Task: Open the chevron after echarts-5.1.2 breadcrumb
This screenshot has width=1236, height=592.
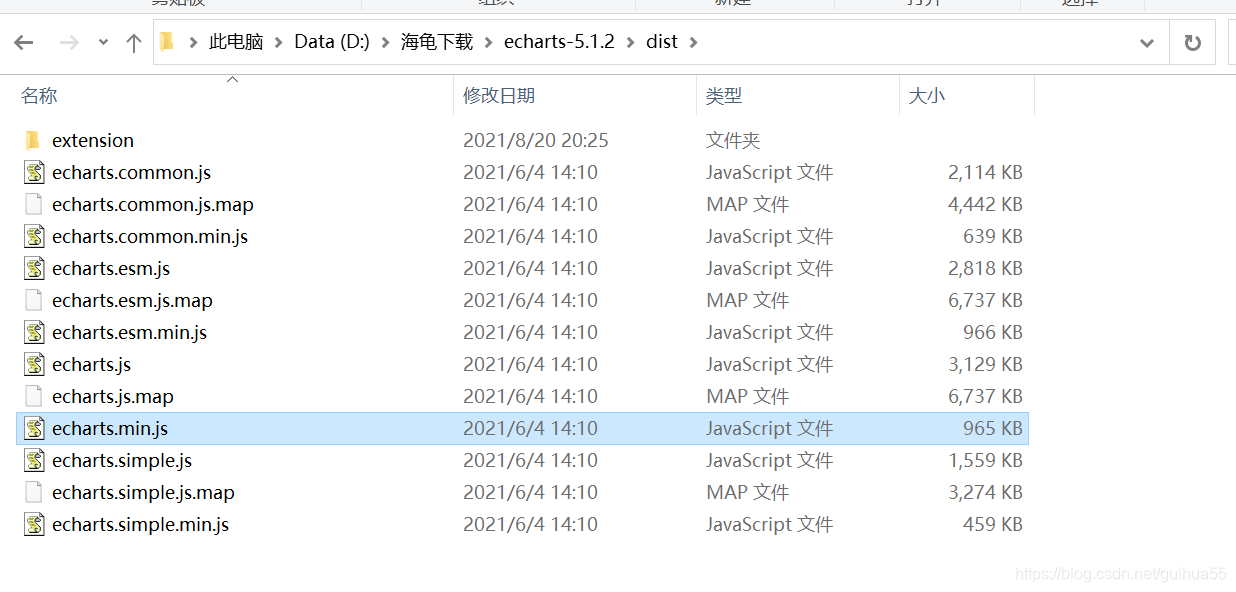Action: [x=630, y=42]
